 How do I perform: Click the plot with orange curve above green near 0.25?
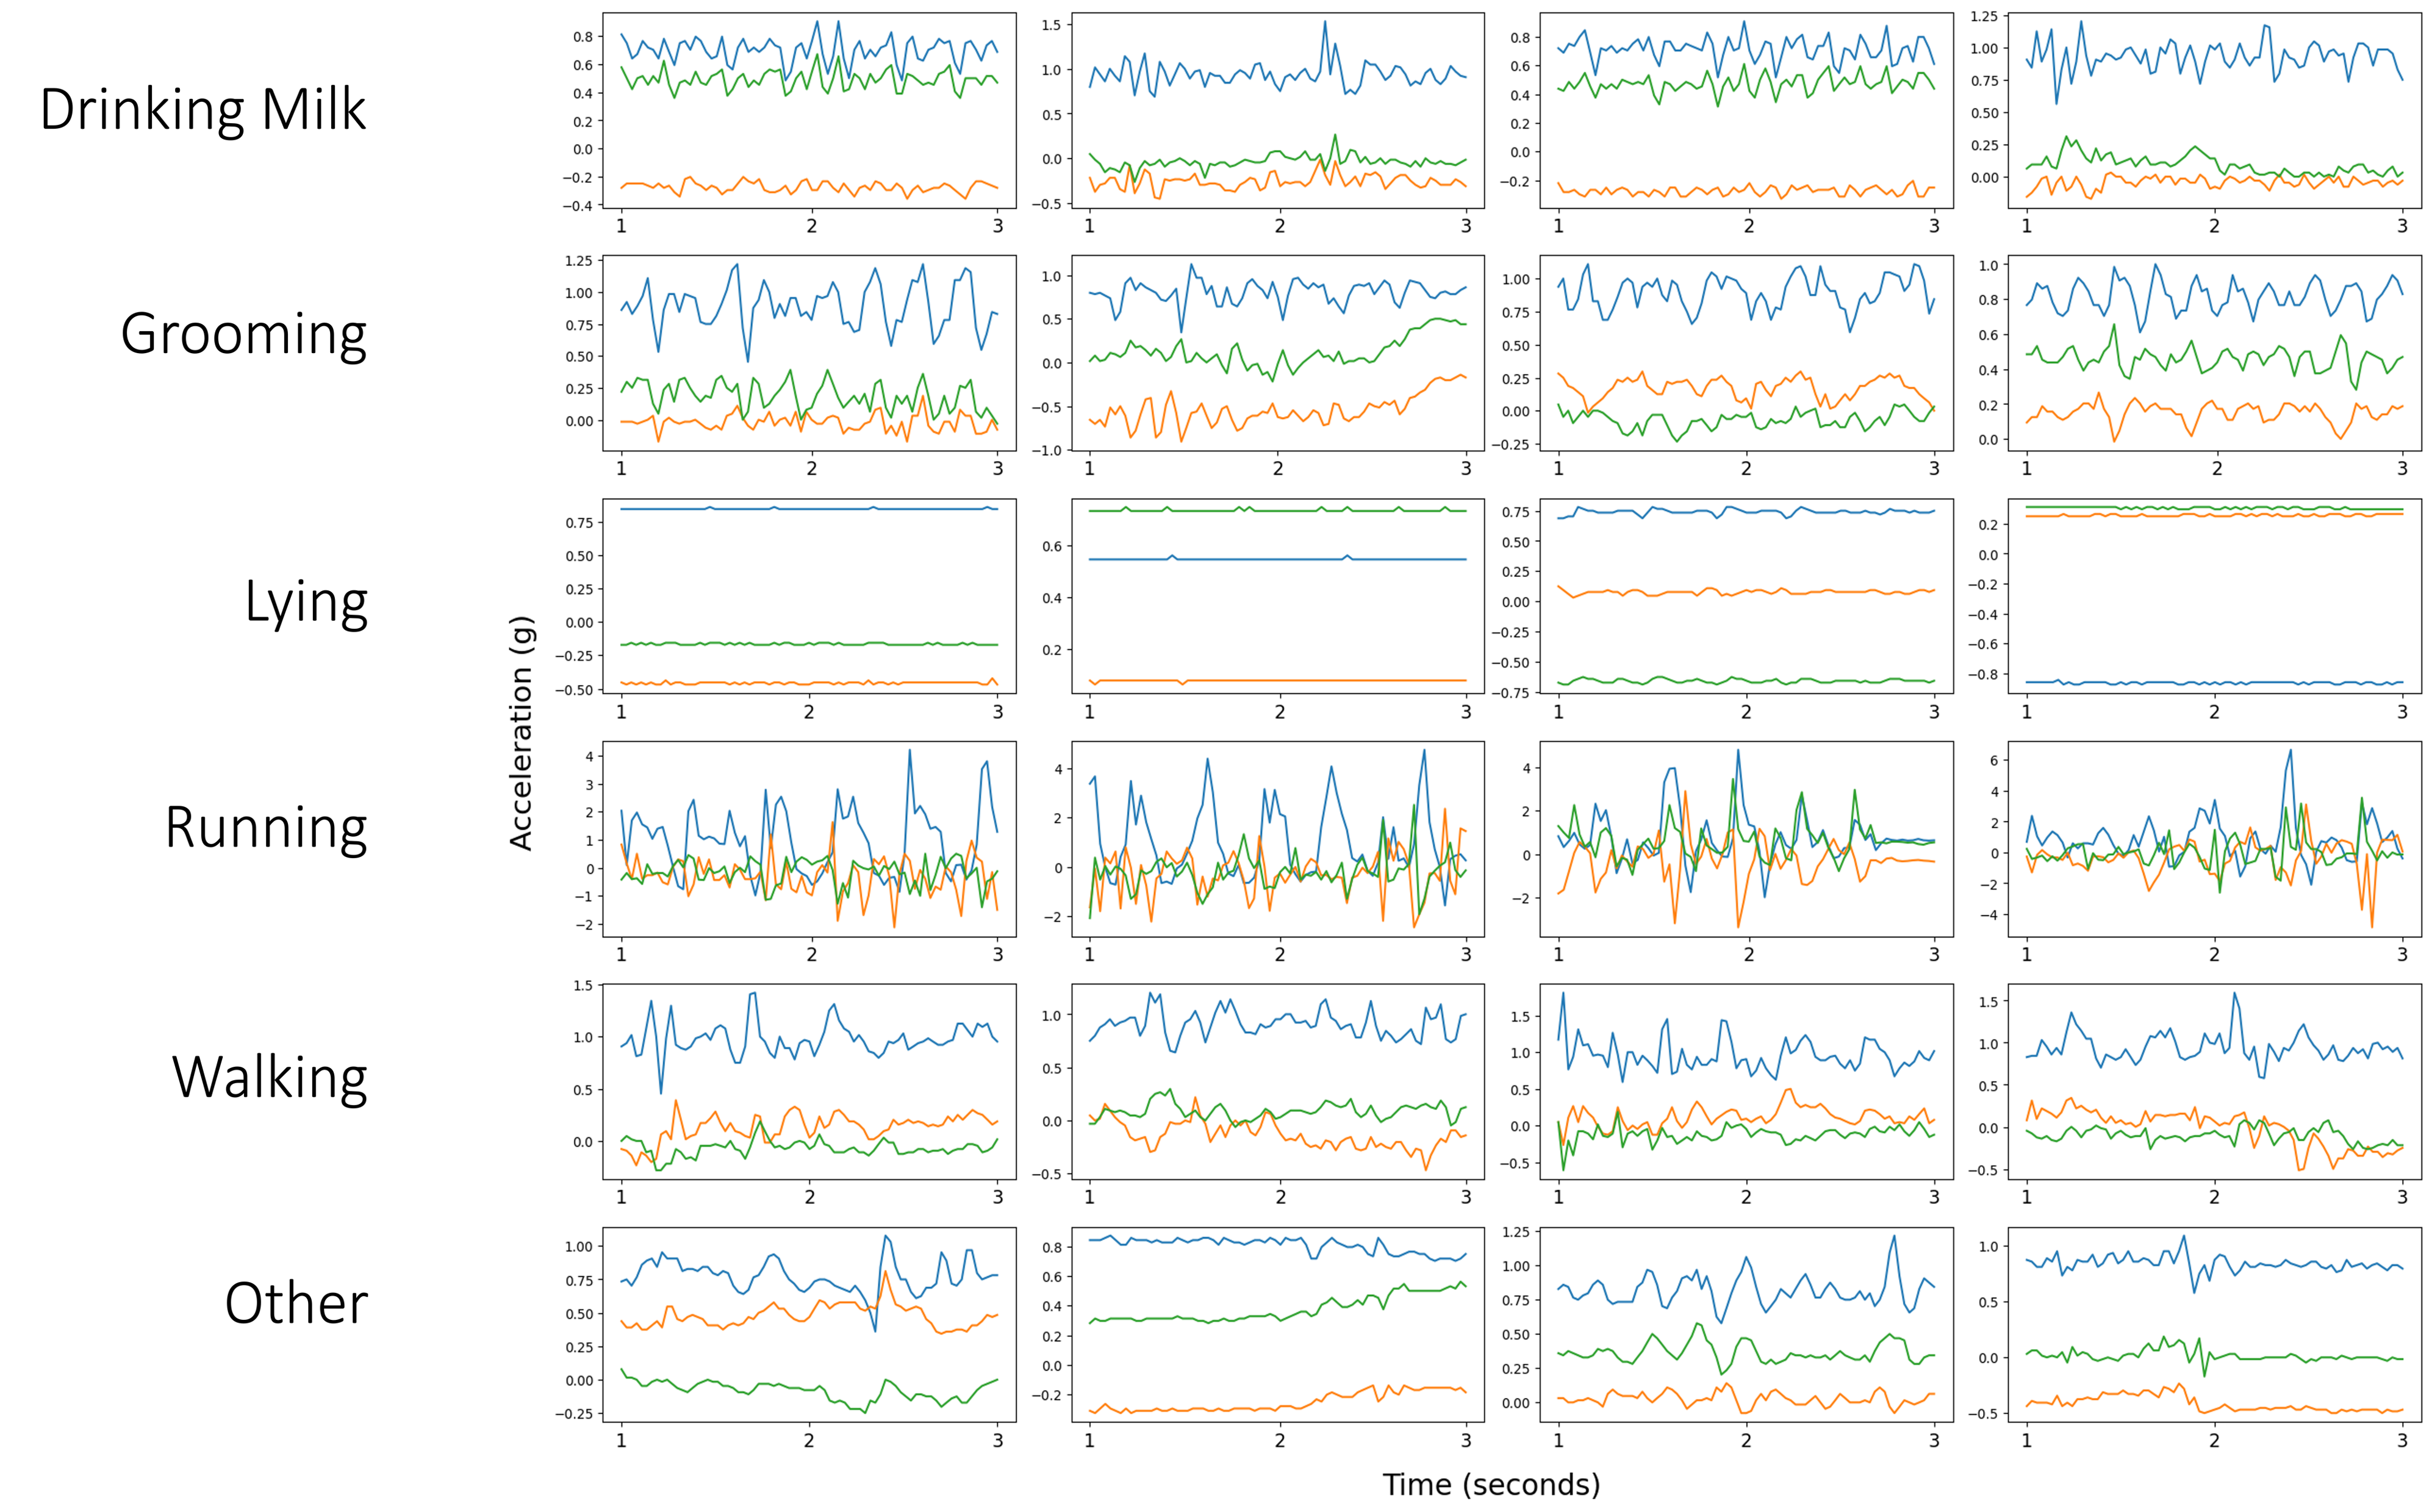click(1745, 353)
